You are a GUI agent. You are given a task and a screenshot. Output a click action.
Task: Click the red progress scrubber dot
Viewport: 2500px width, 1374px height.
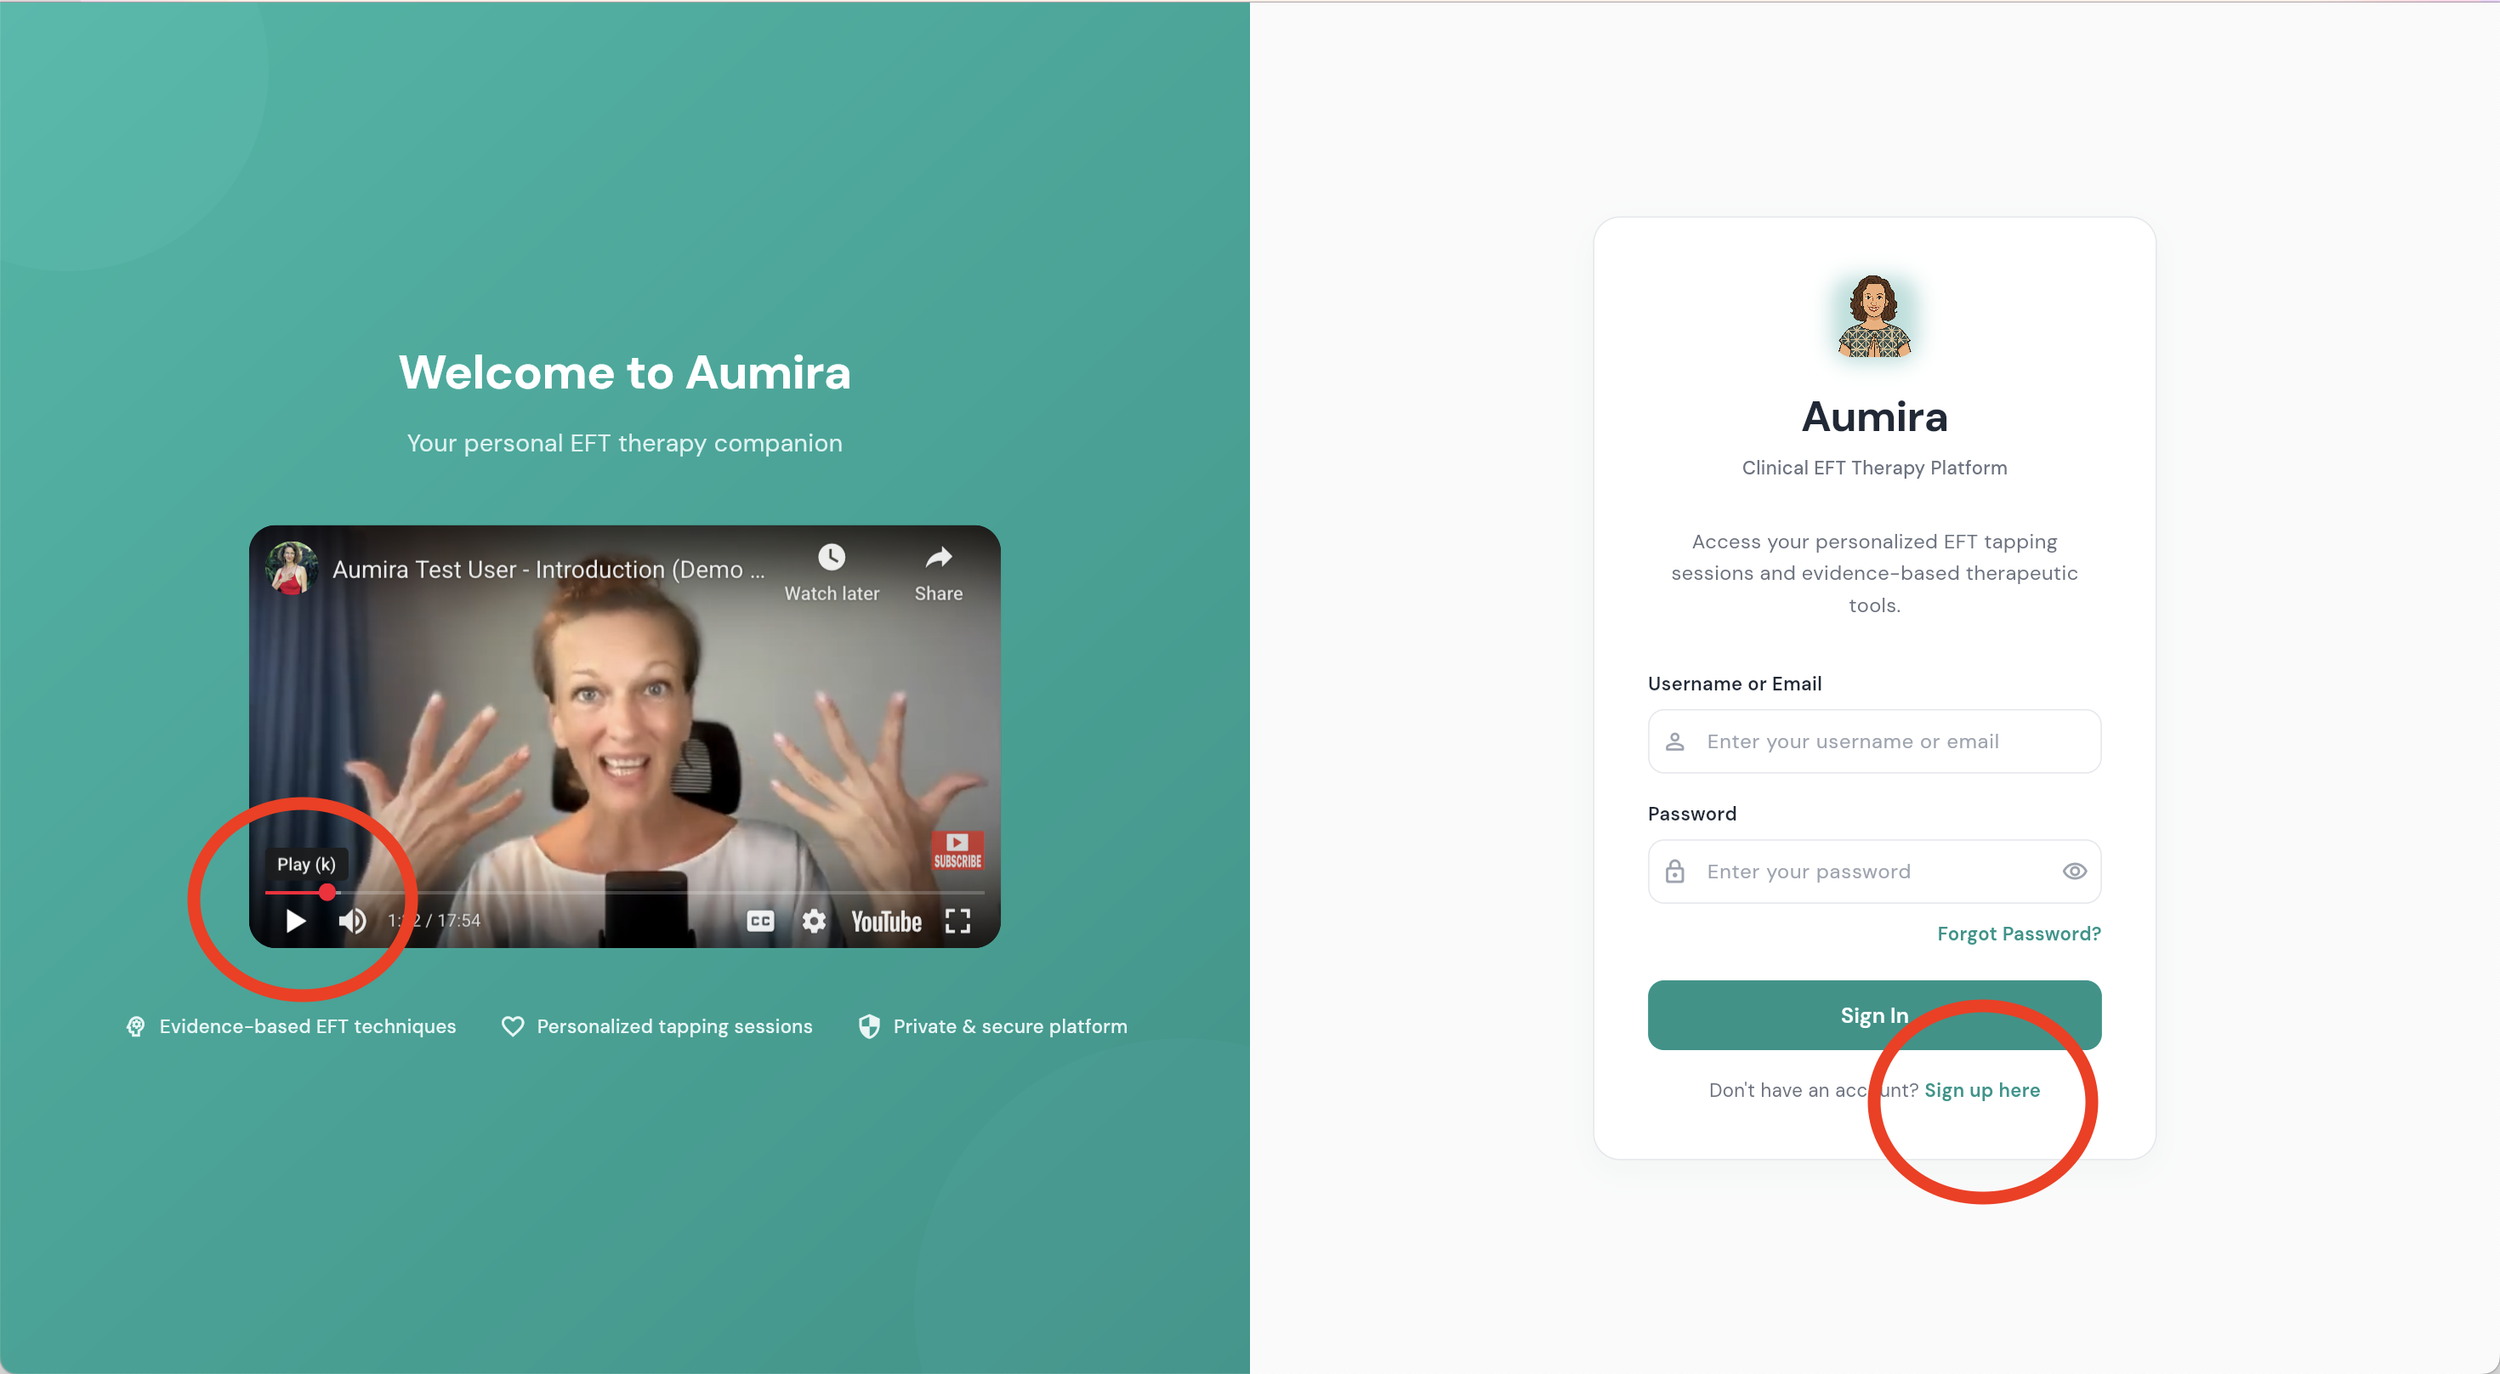327,892
